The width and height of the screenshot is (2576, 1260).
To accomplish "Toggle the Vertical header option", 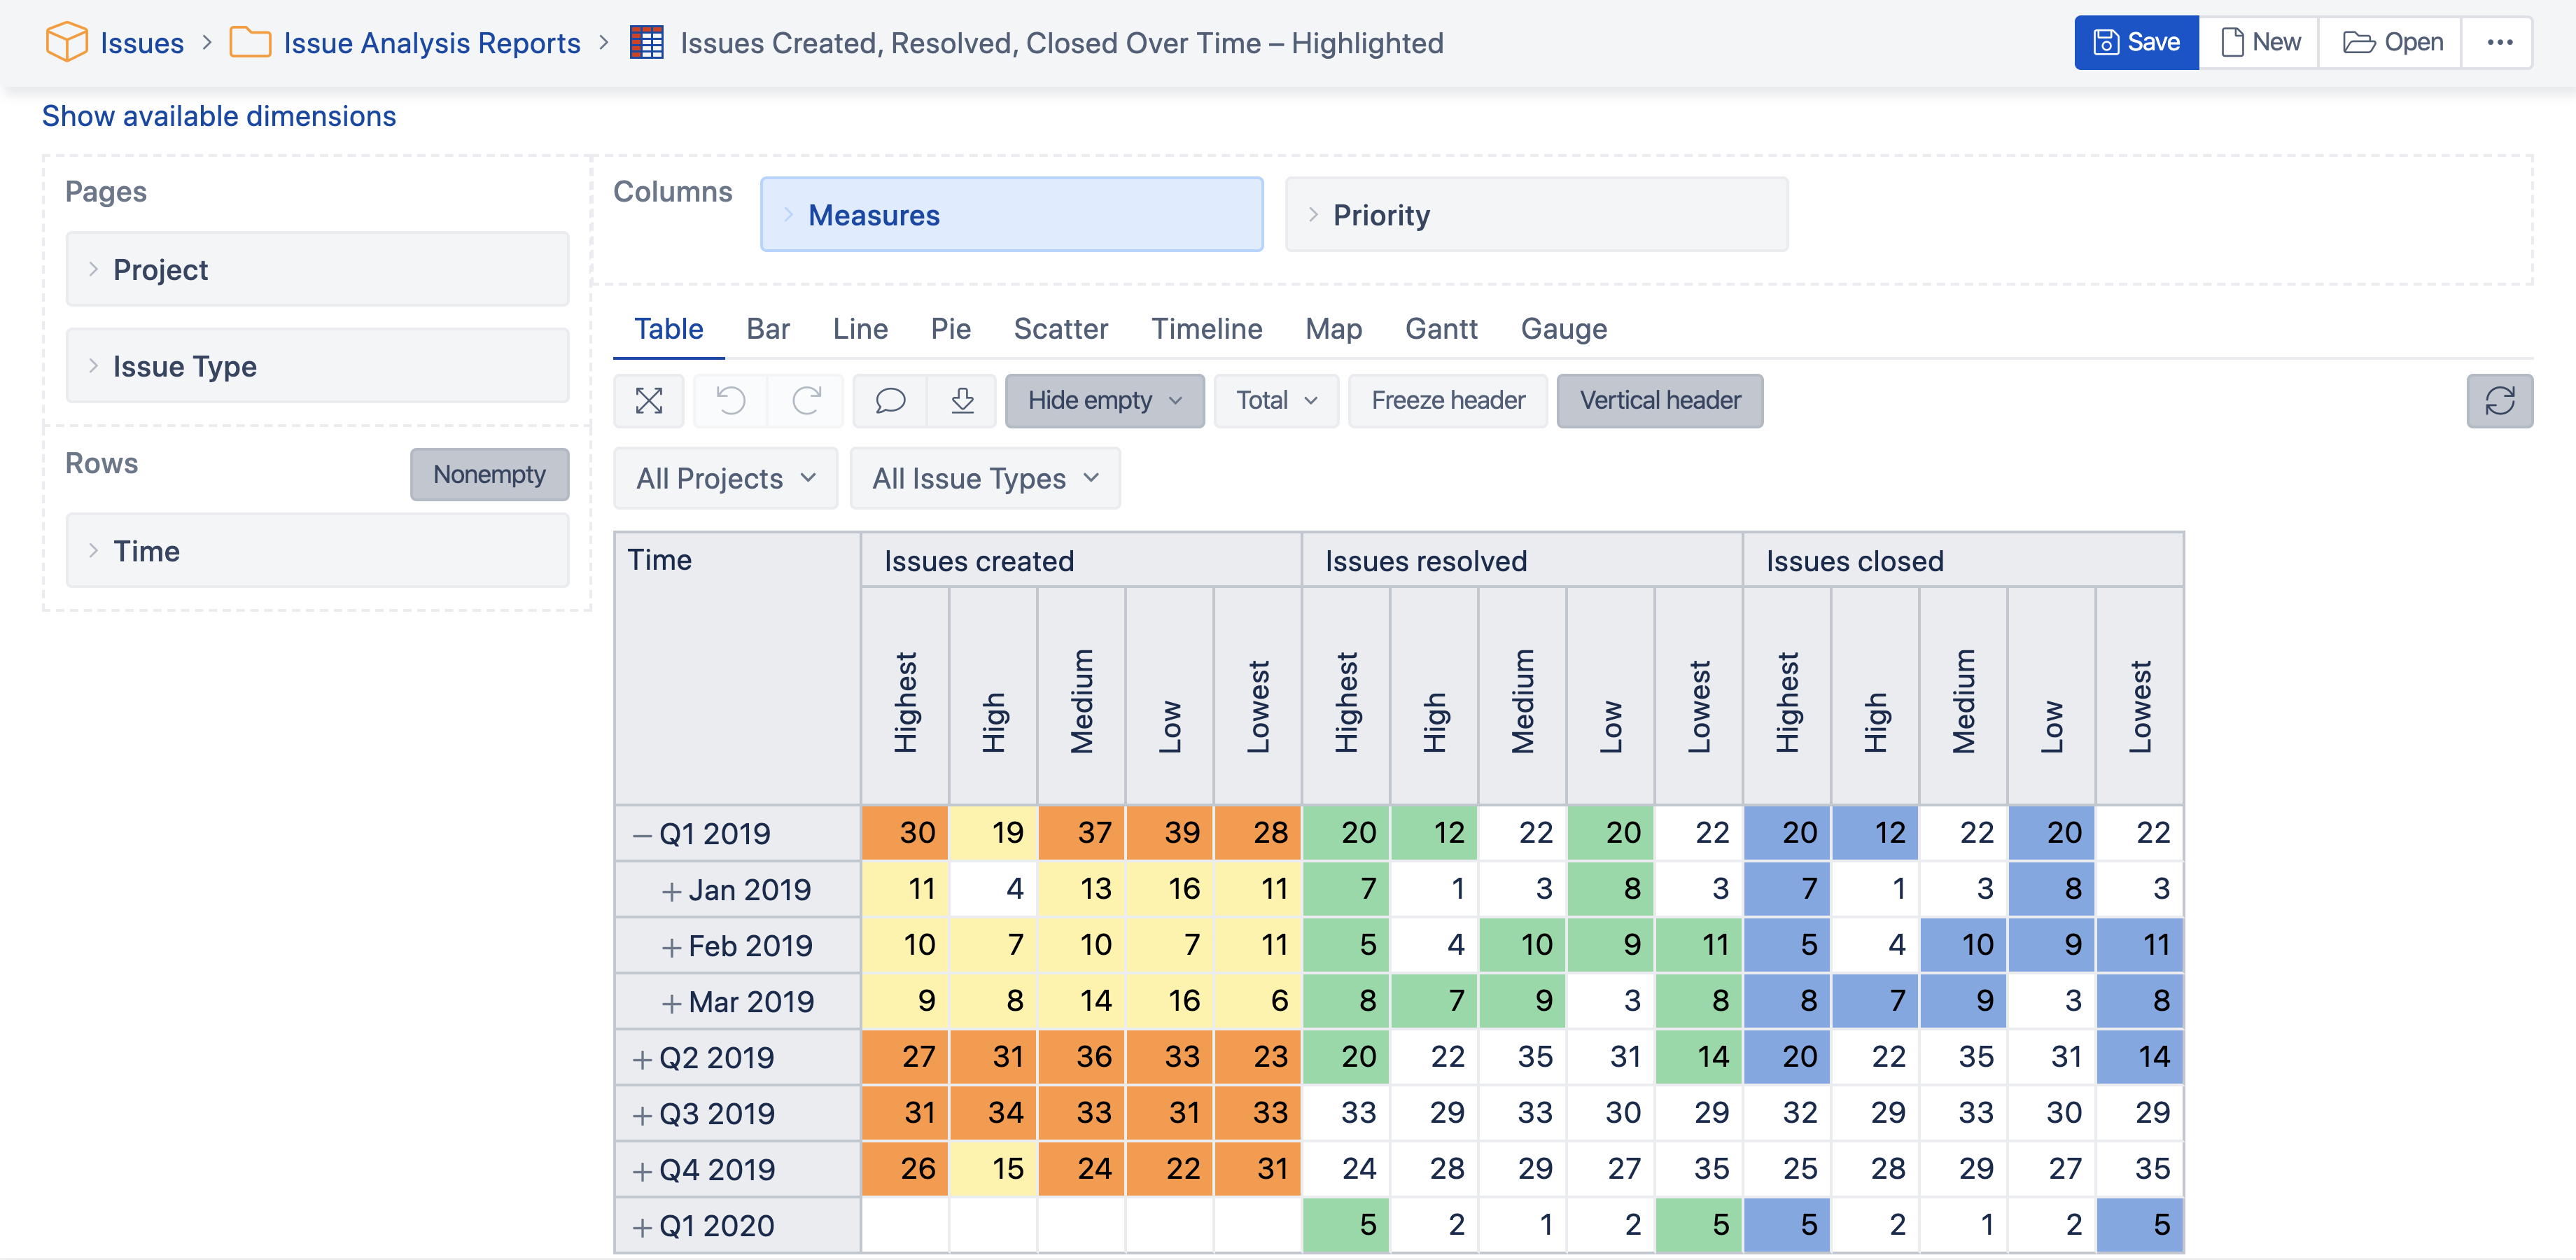I will pos(1660,401).
